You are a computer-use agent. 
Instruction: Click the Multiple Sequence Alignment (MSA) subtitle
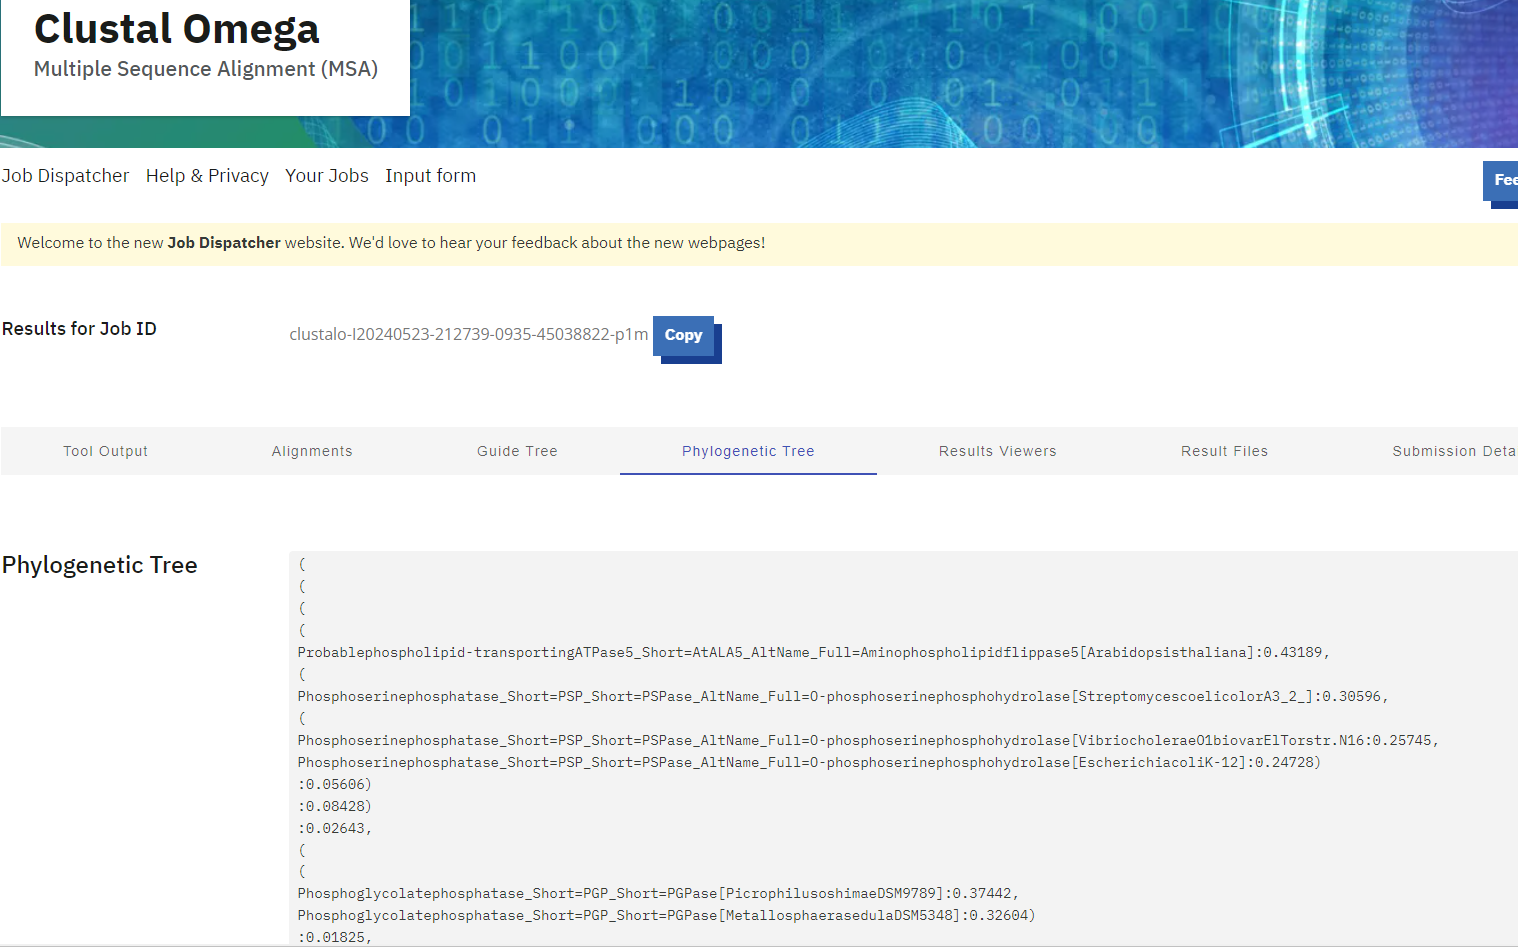206,69
